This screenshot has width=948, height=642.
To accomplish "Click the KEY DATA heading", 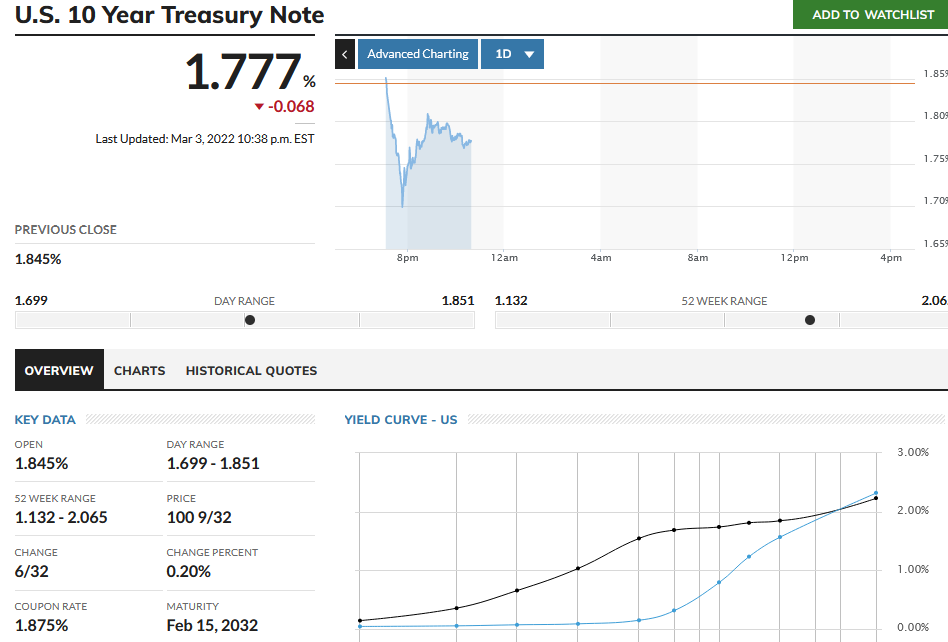I will pyautogui.click(x=45, y=420).
